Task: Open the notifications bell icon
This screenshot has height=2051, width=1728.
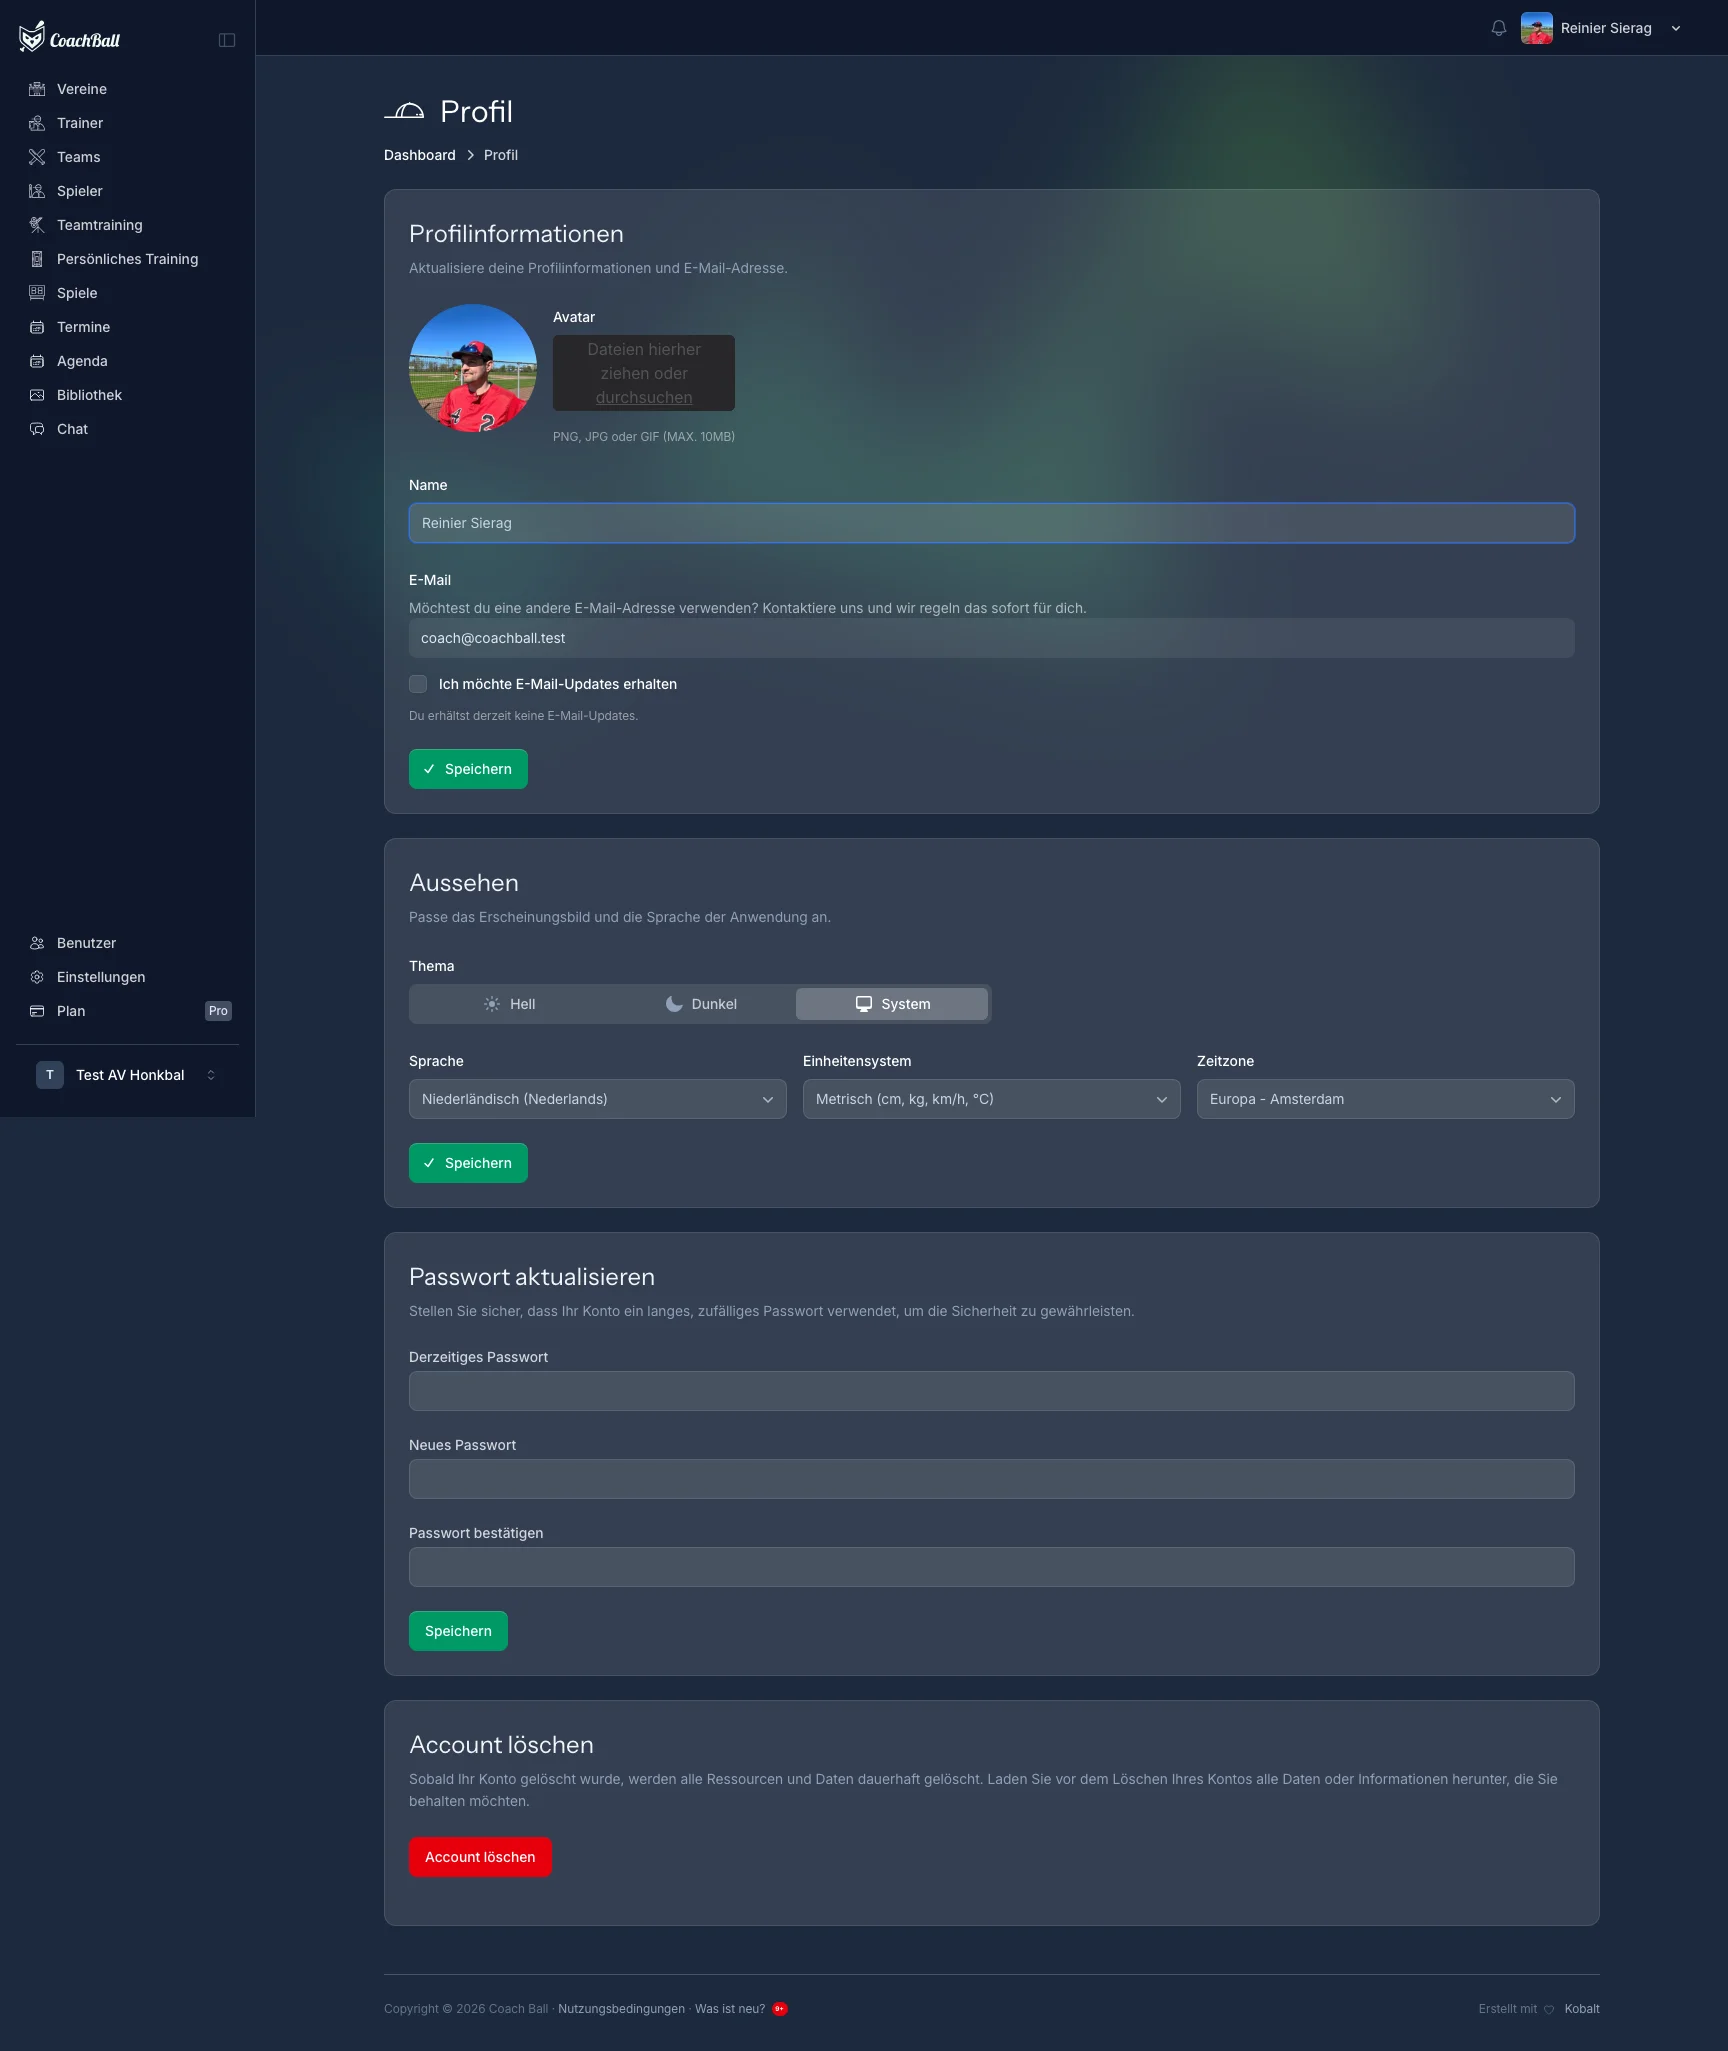Action: click(x=1498, y=28)
